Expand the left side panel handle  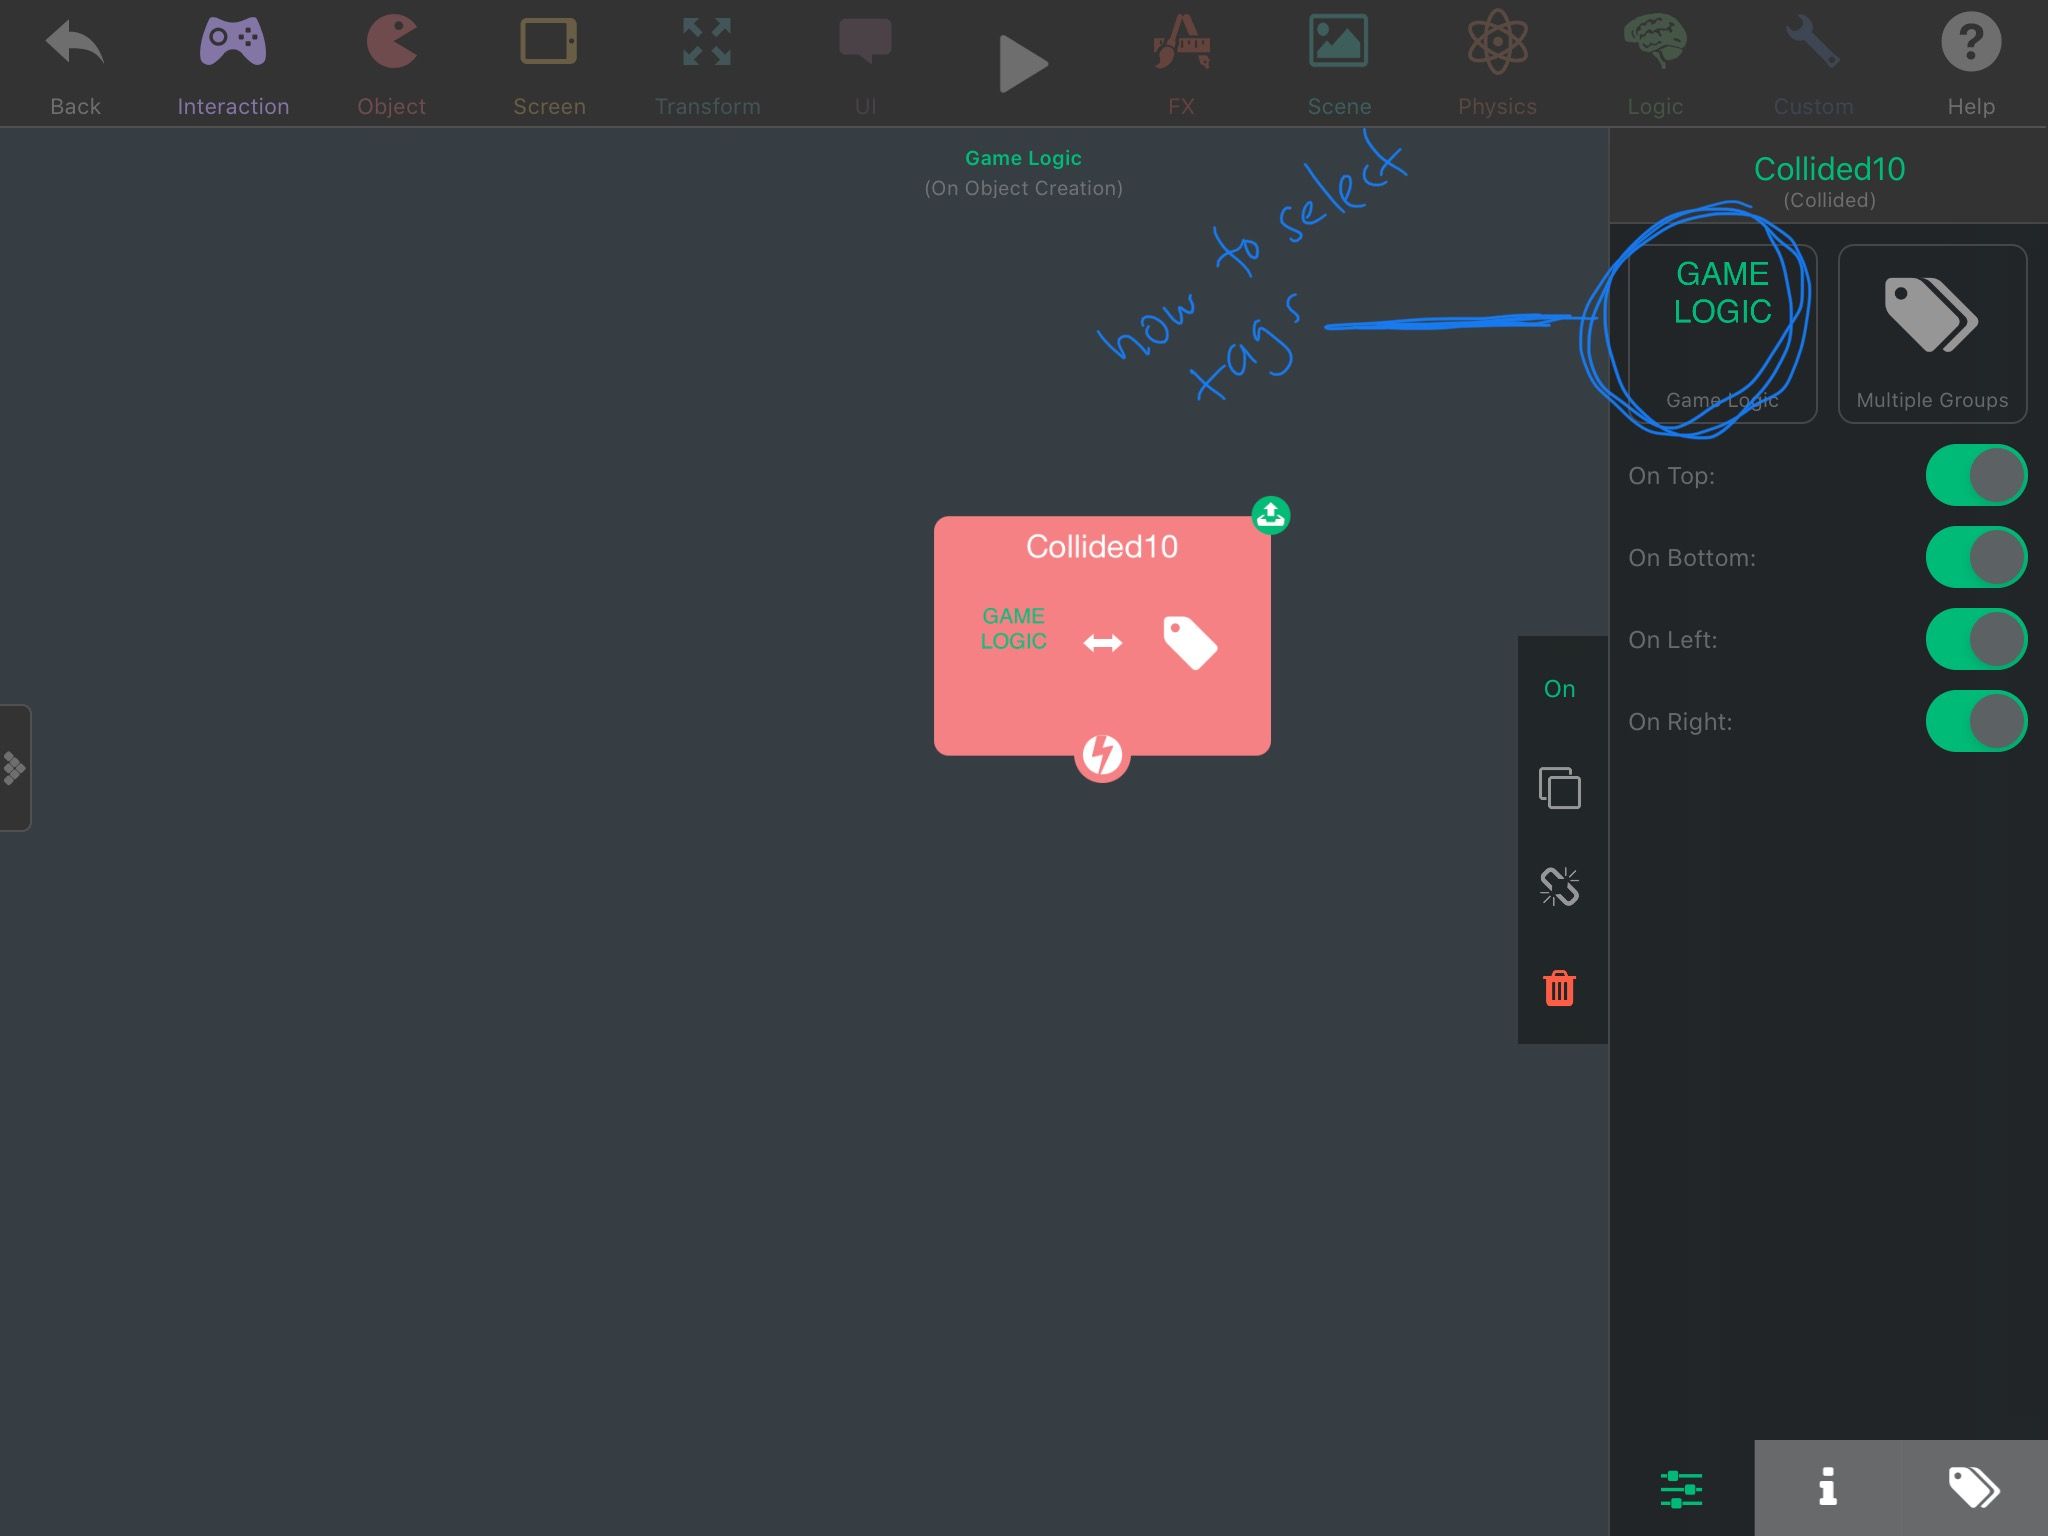pyautogui.click(x=14, y=768)
